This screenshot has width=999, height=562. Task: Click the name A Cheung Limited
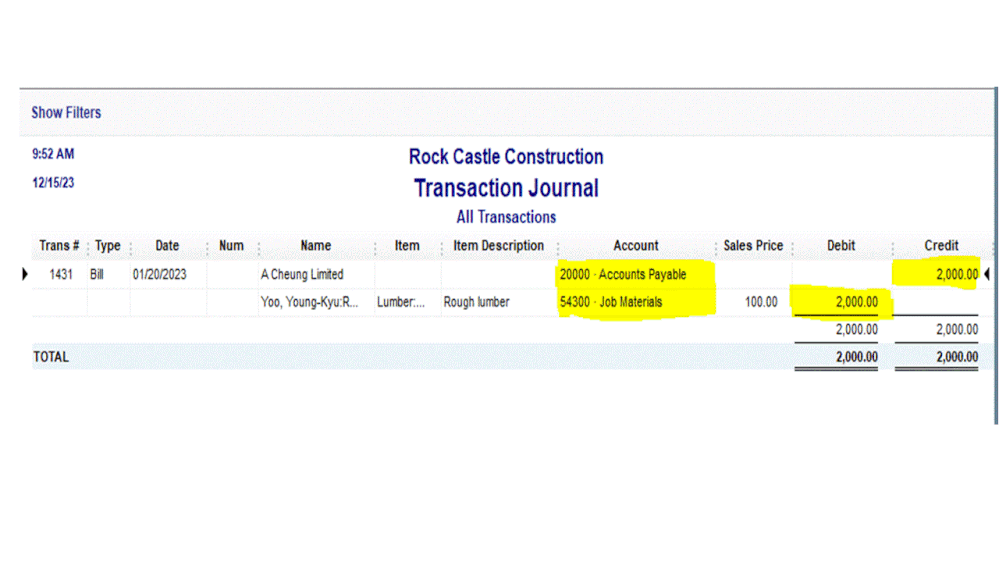coord(302,275)
